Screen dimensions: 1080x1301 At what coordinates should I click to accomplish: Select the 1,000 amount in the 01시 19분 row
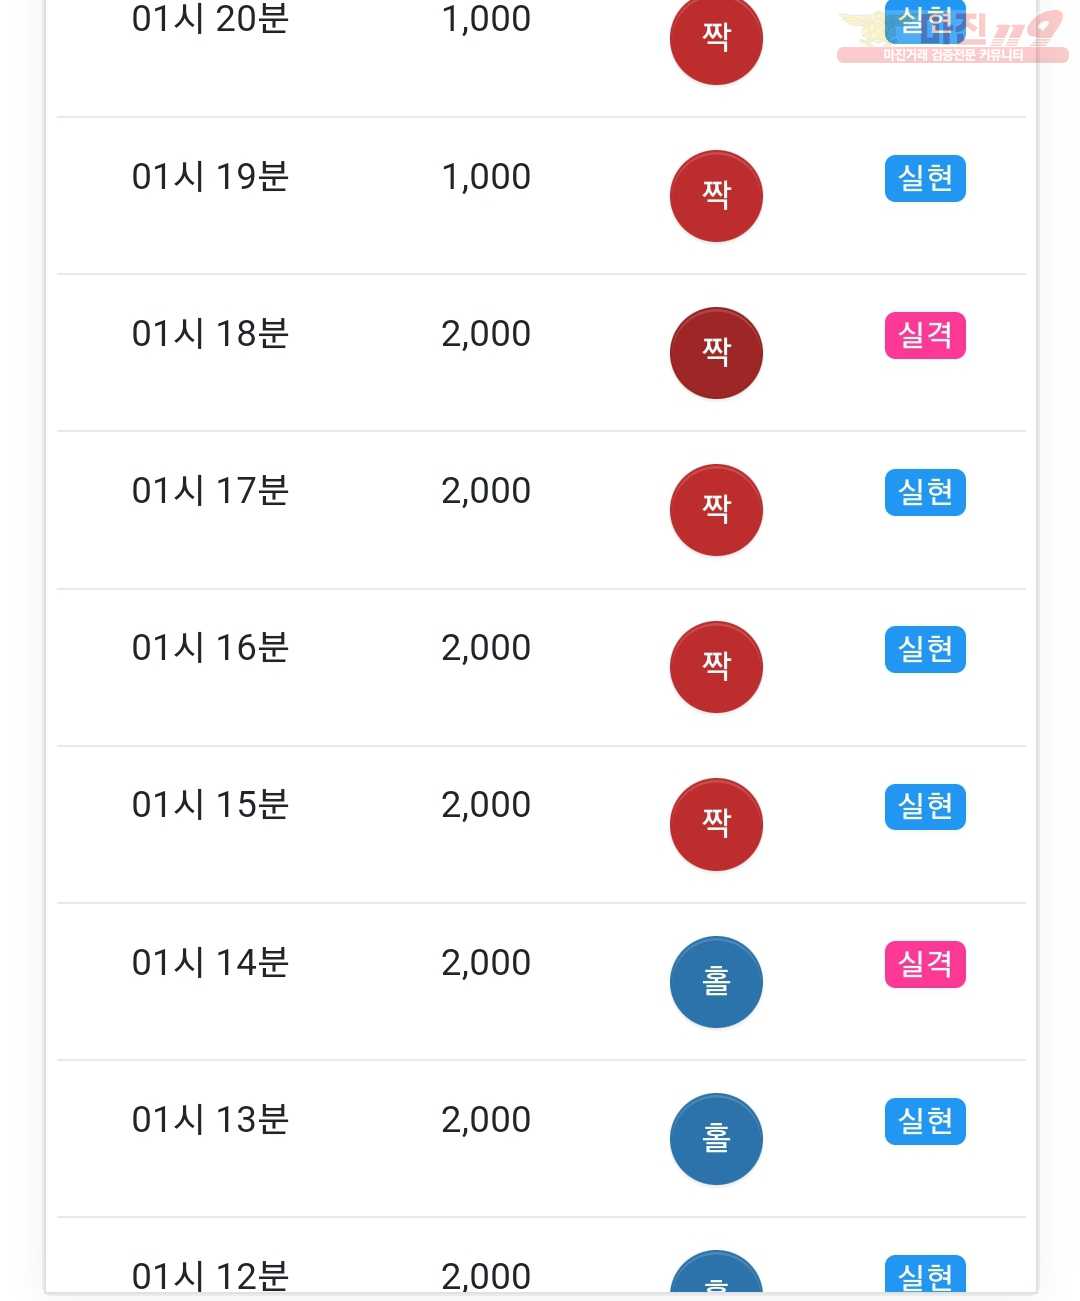486,177
